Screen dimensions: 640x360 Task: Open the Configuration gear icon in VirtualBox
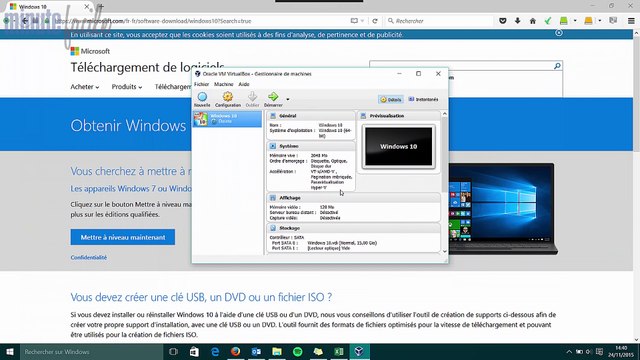(x=228, y=97)
